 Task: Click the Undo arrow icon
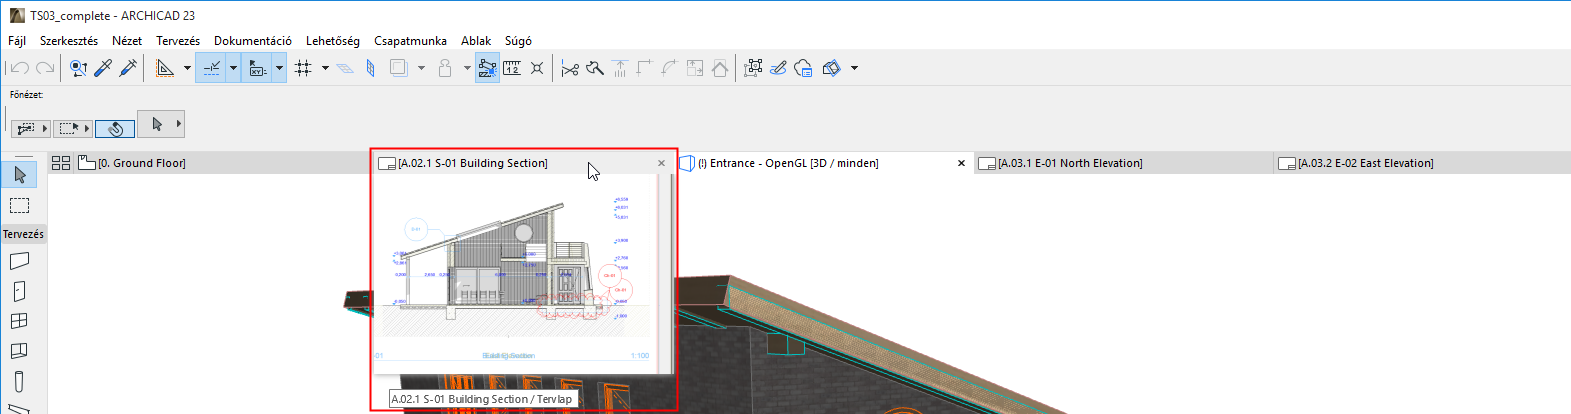(19, 68)
